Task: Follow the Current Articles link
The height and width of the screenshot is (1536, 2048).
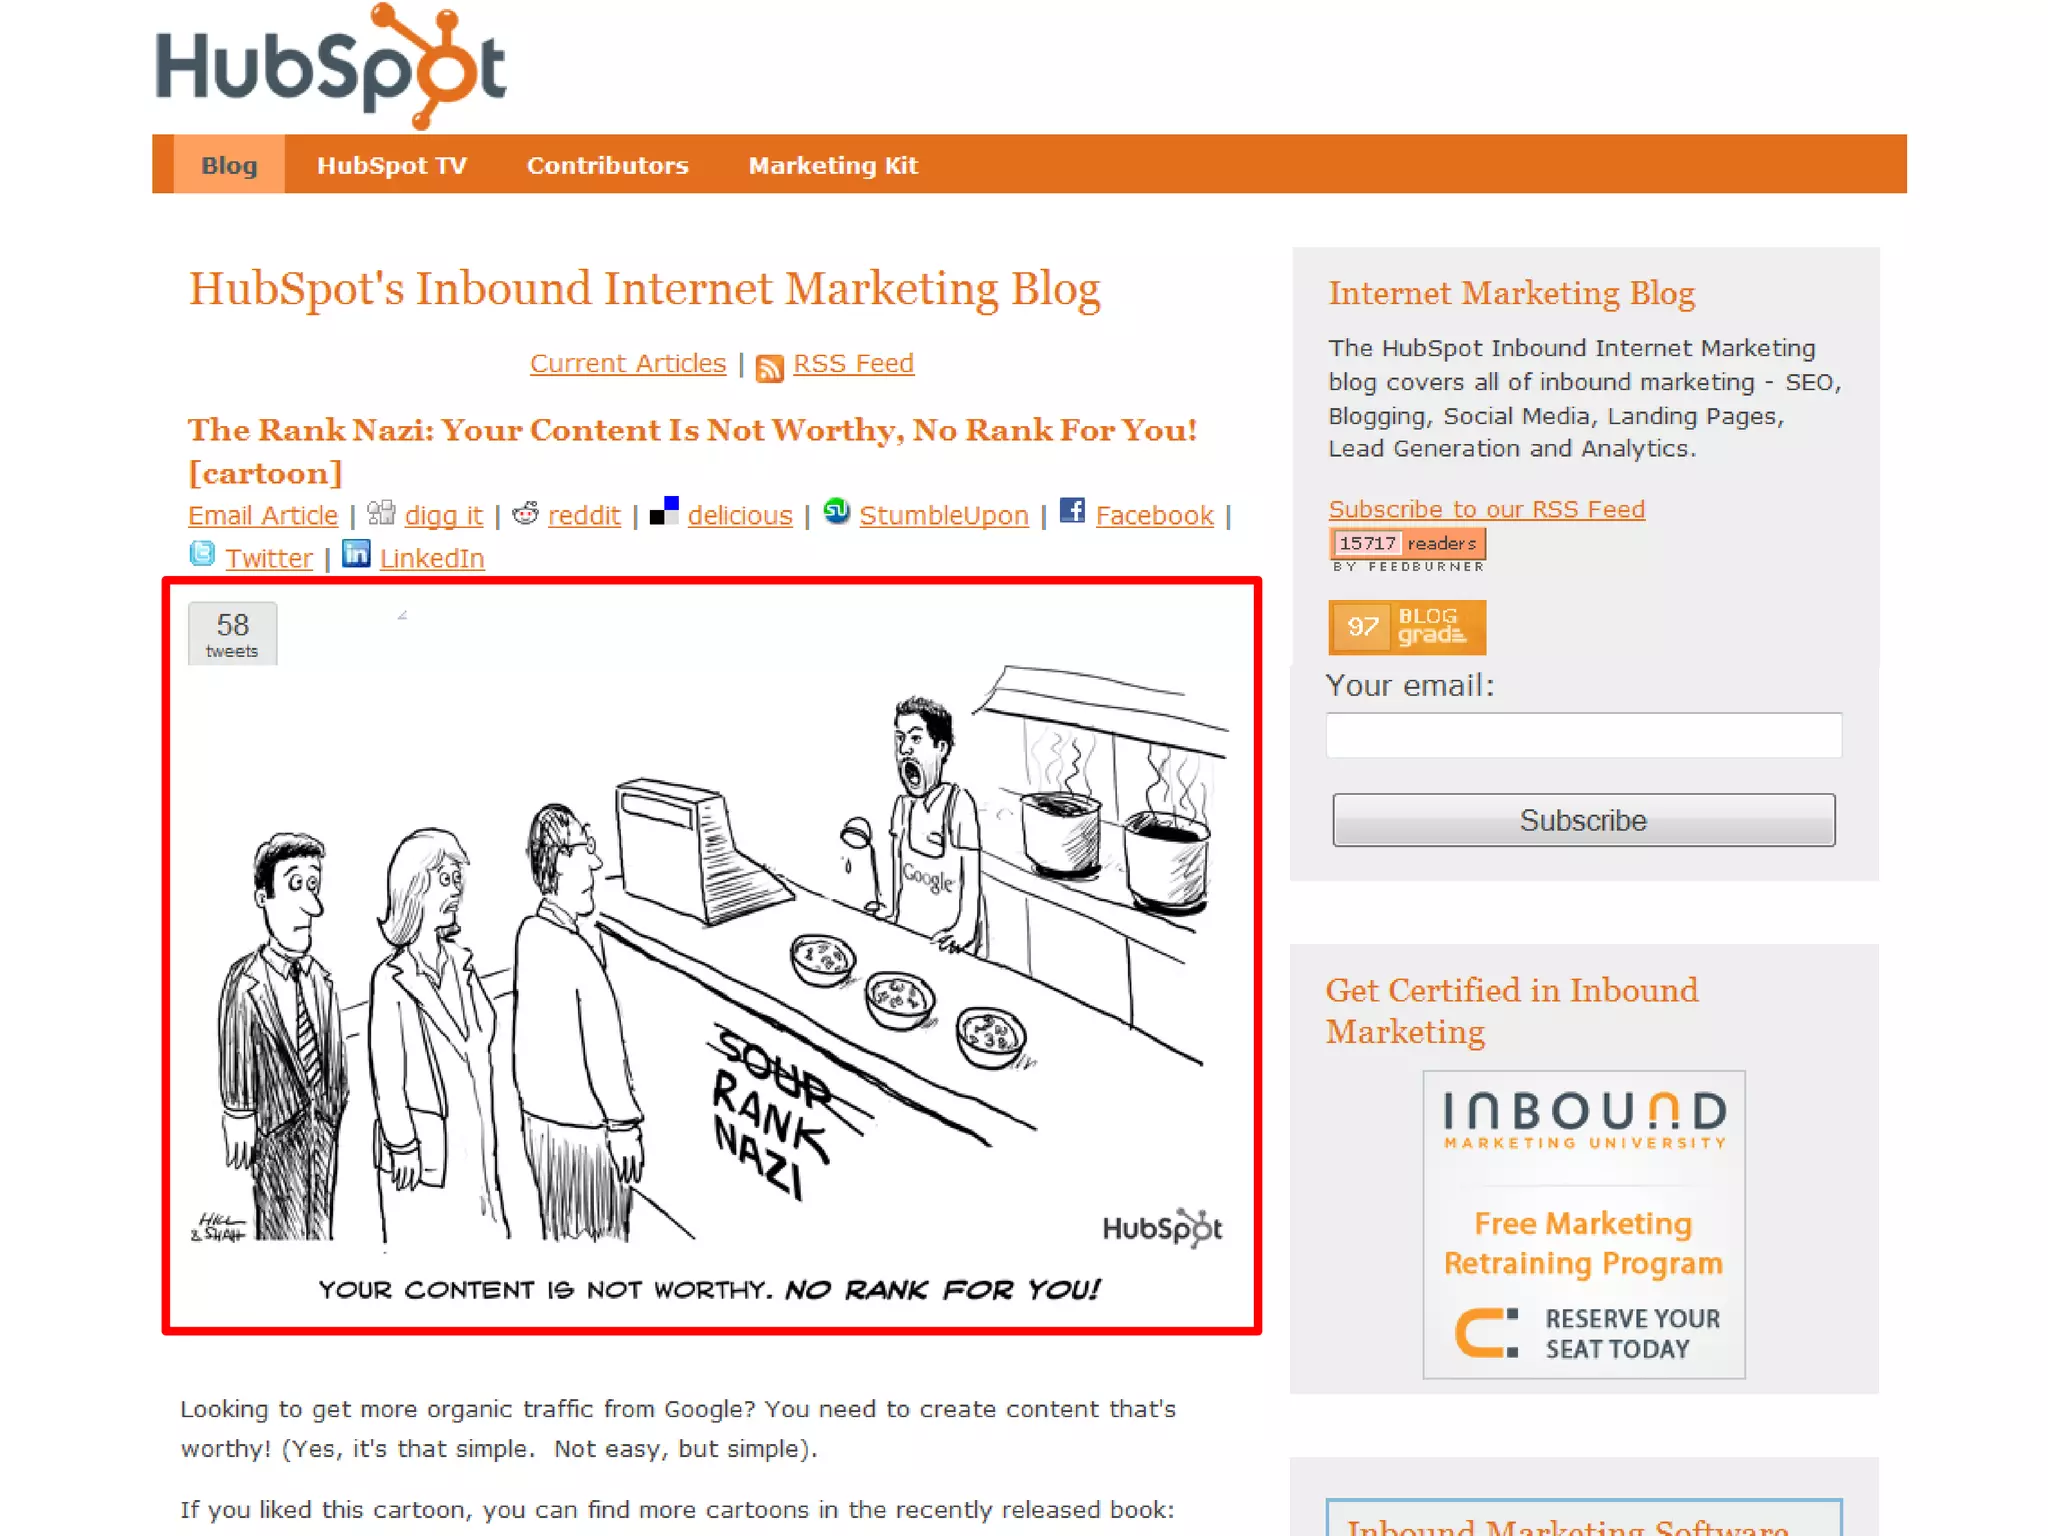Action: tap(628, 363)
